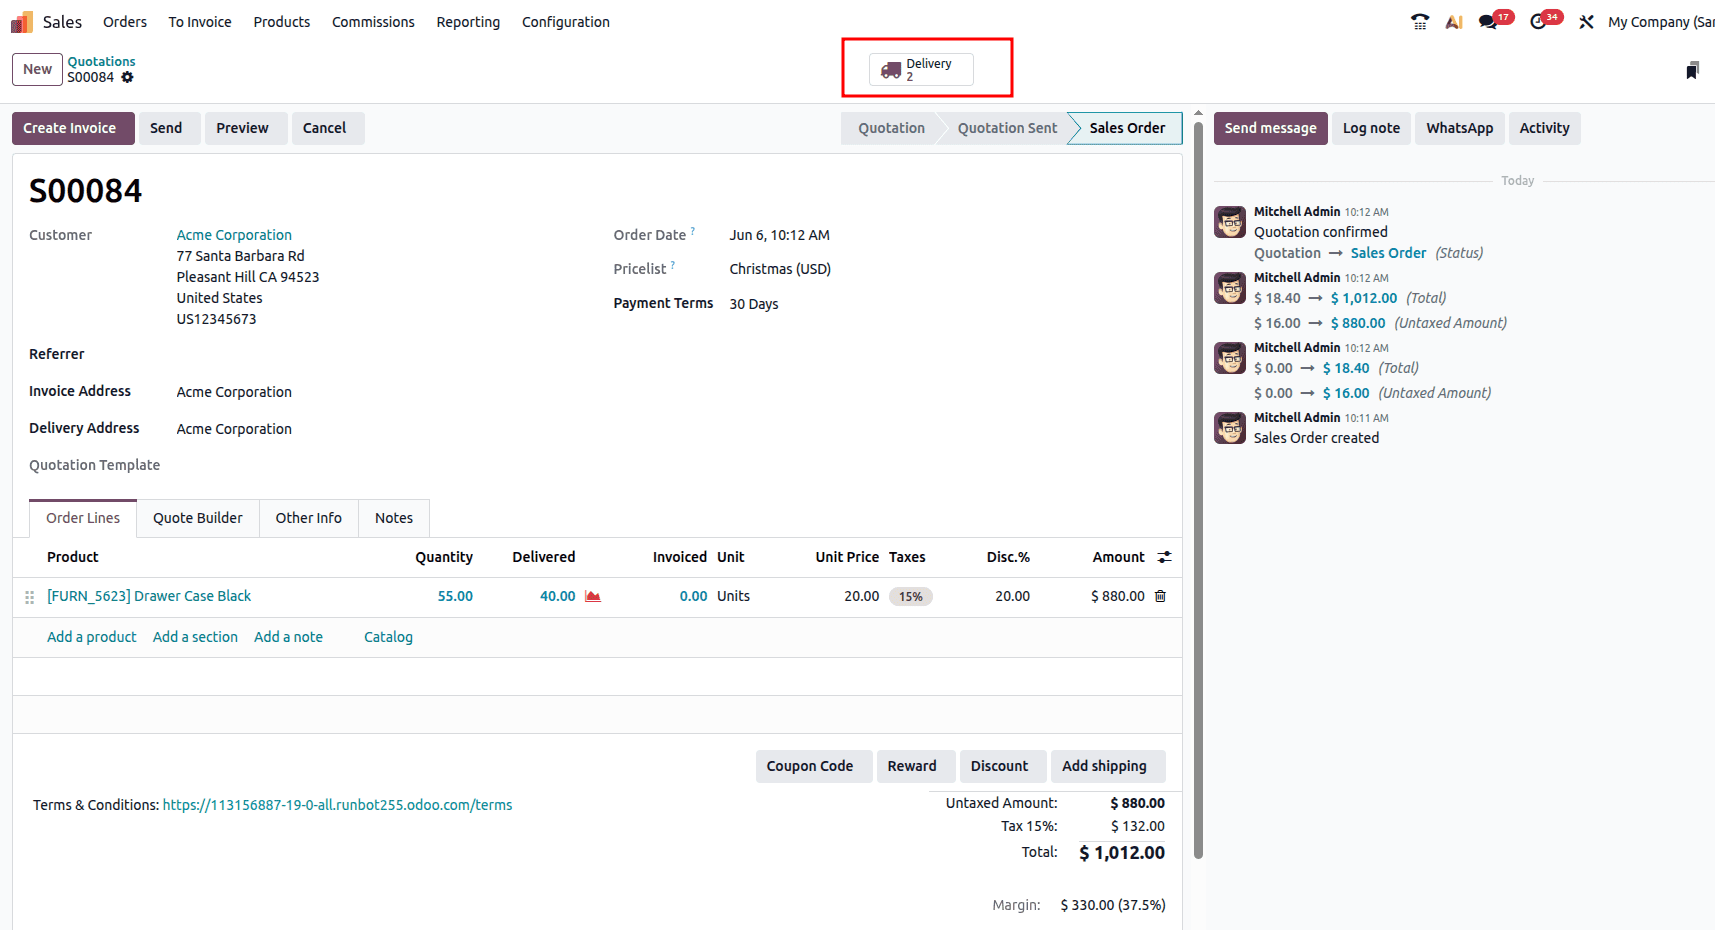This screenshot has width=1715, height=930.
Task: Edit the Invoice Address Acme Corporation field
Action: pos(234,392)
